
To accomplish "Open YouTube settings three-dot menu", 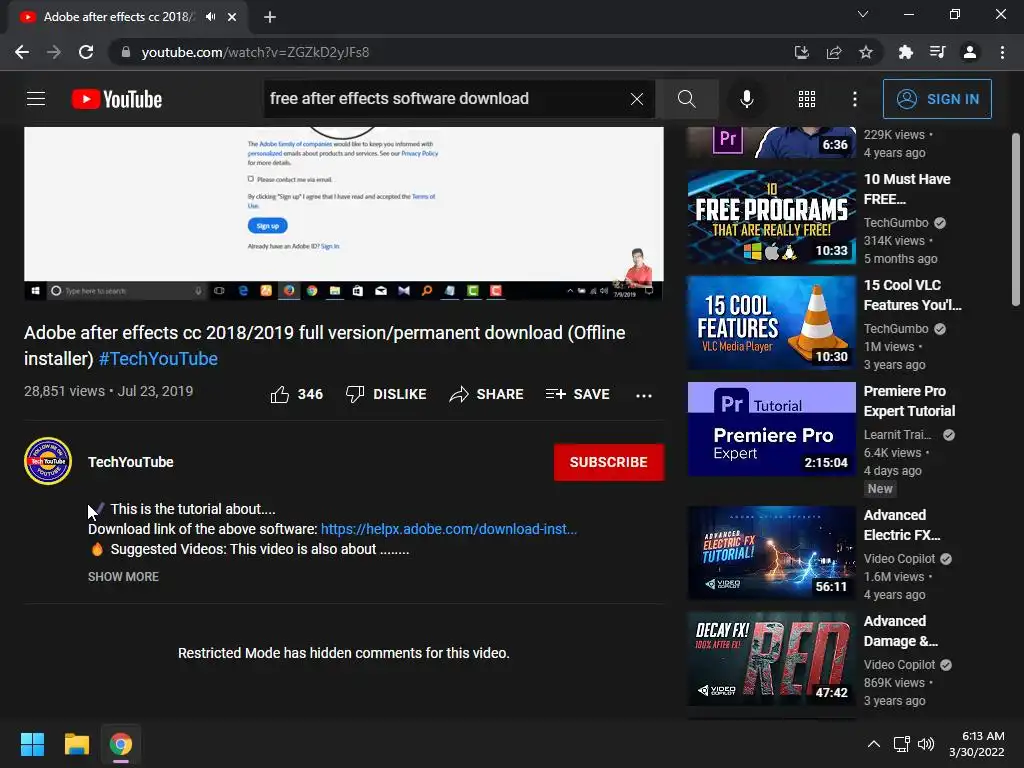I will coord(854,99).
